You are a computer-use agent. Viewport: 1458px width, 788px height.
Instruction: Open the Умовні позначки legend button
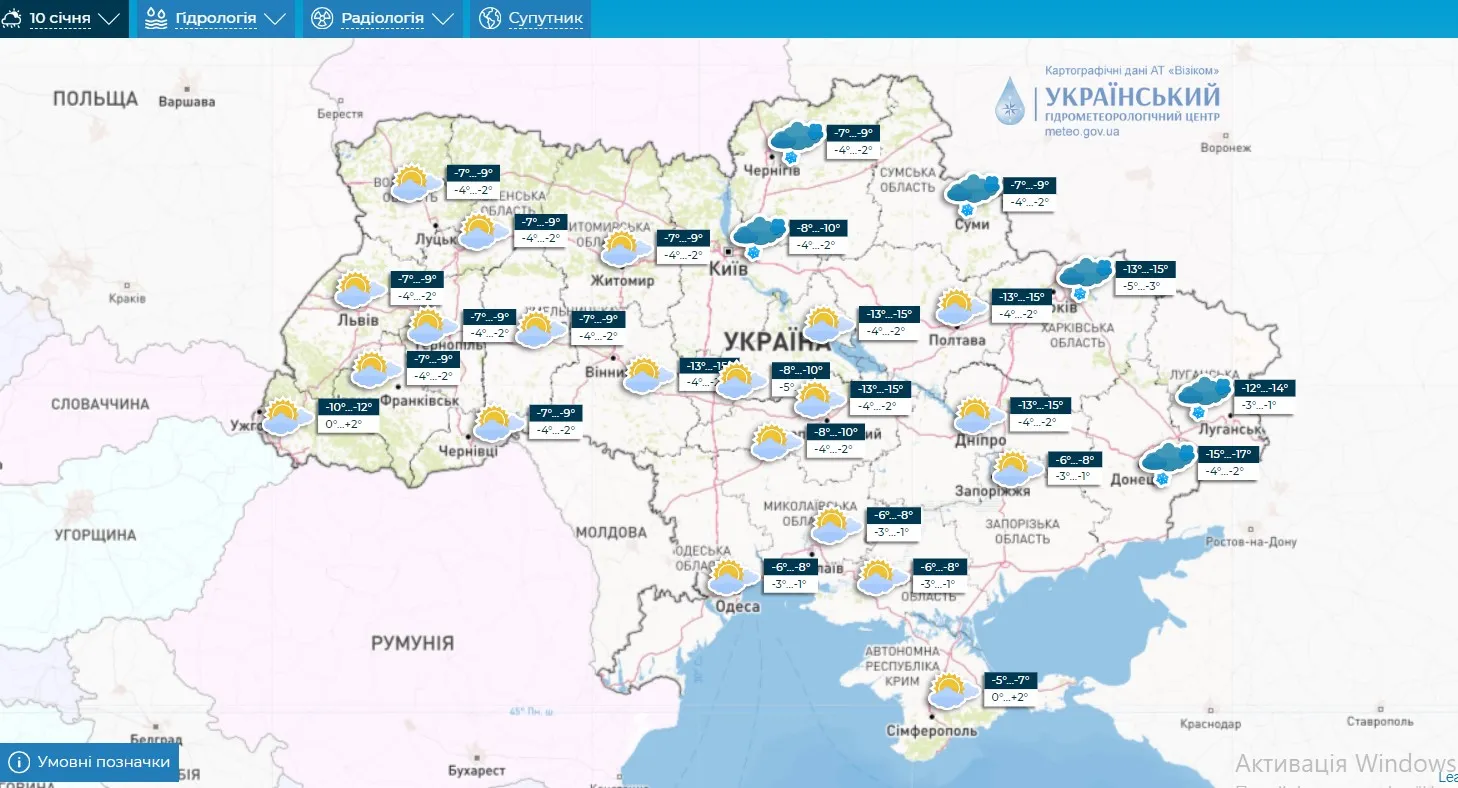90,762
